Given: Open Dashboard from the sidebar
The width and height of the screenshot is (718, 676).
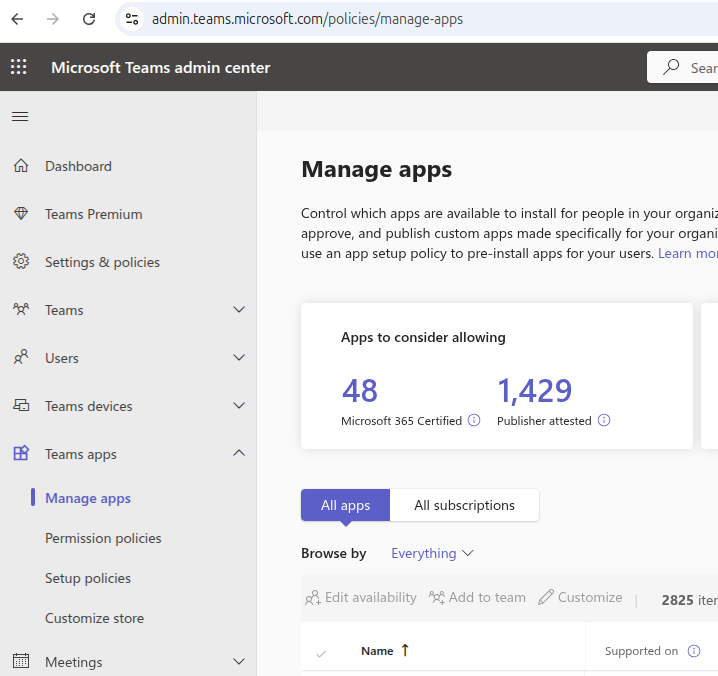Looking at the screenshot, I should (x=78, y=166).
